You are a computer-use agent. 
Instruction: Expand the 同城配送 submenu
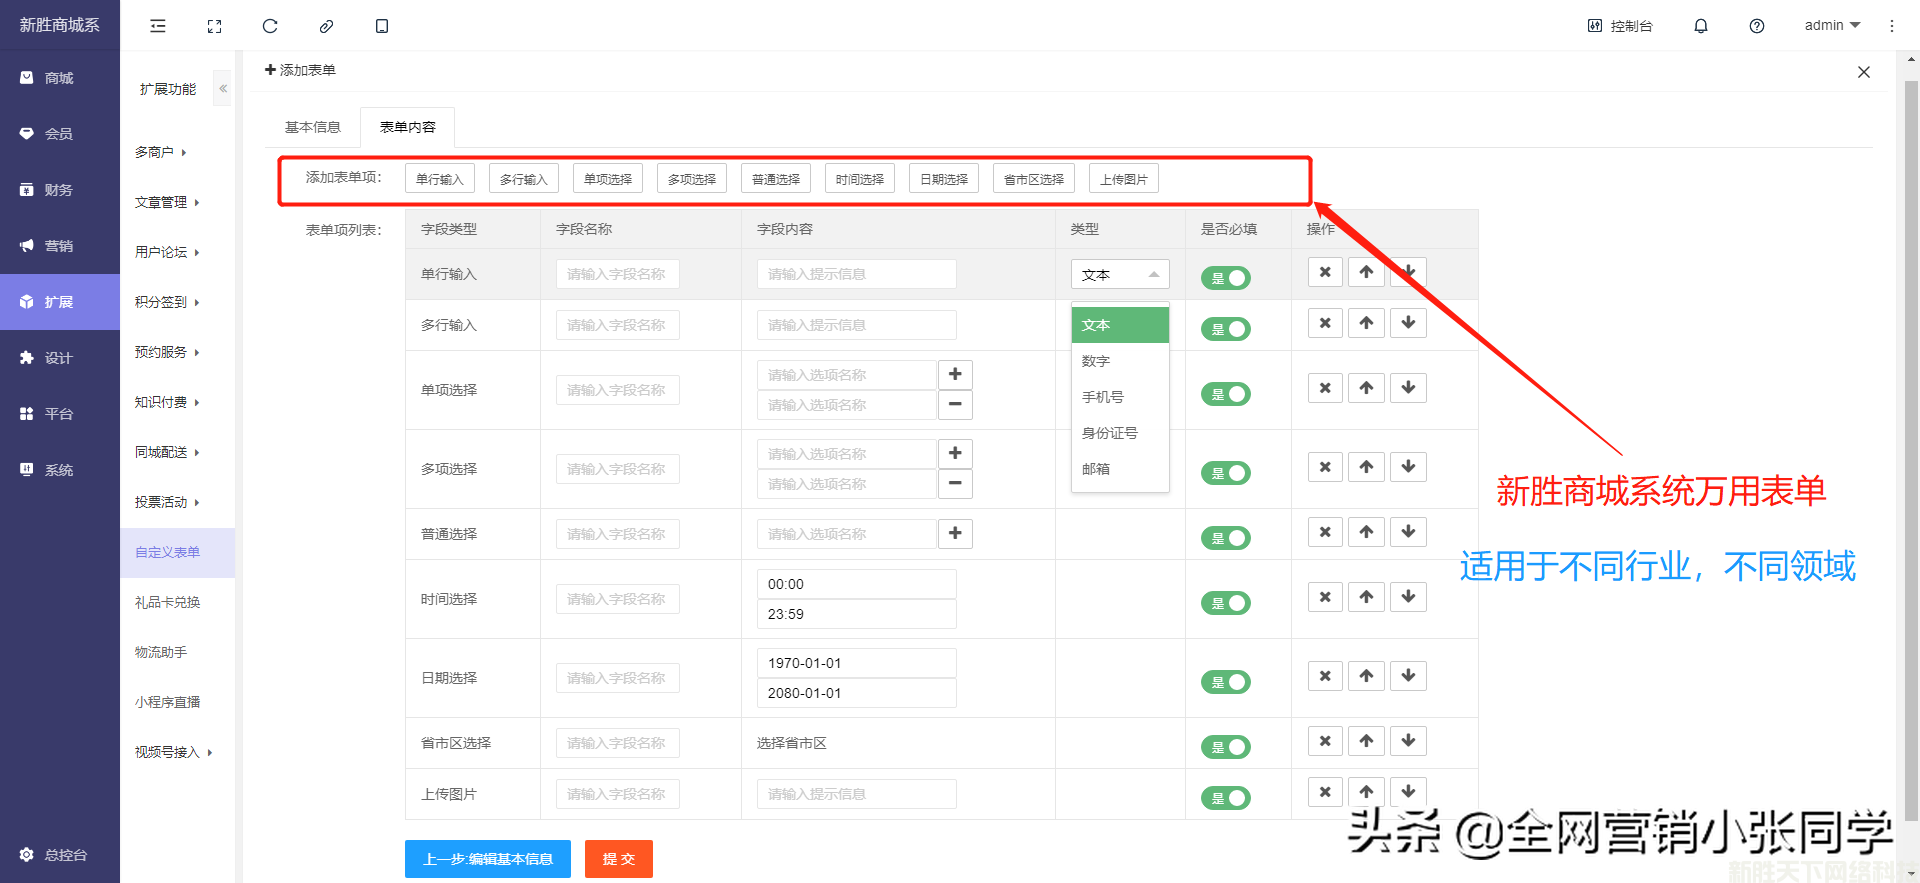pos(167,452)
